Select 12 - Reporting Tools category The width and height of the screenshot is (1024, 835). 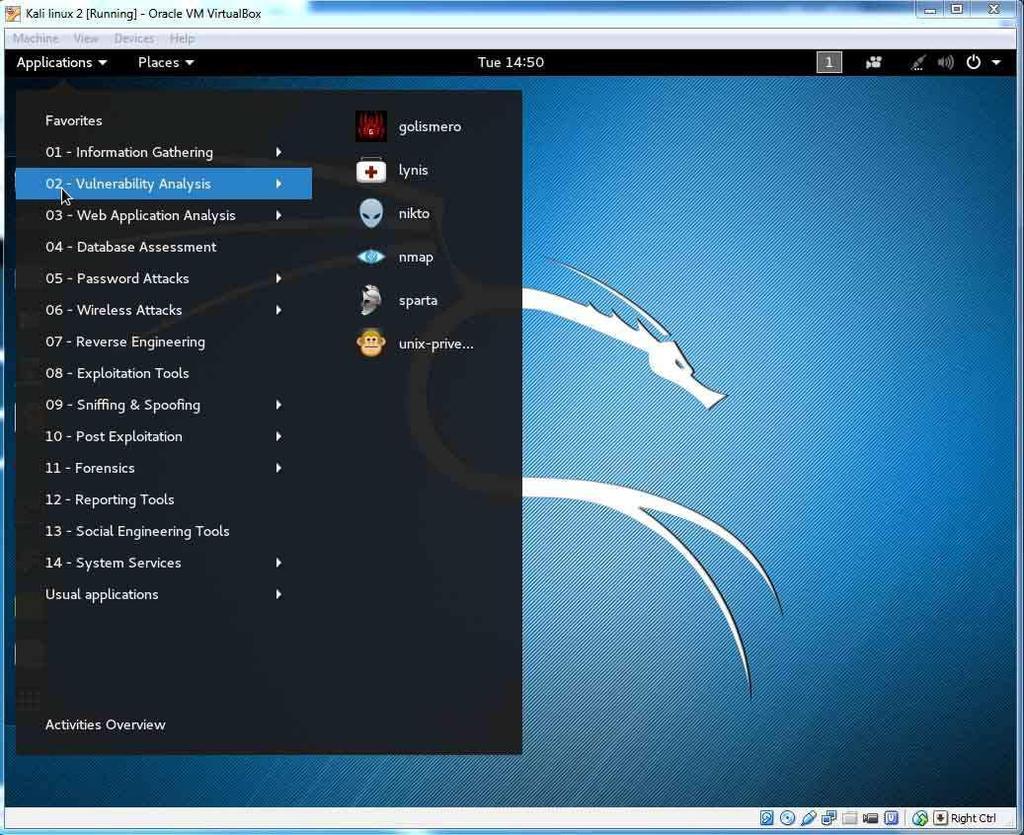(163, 499)
